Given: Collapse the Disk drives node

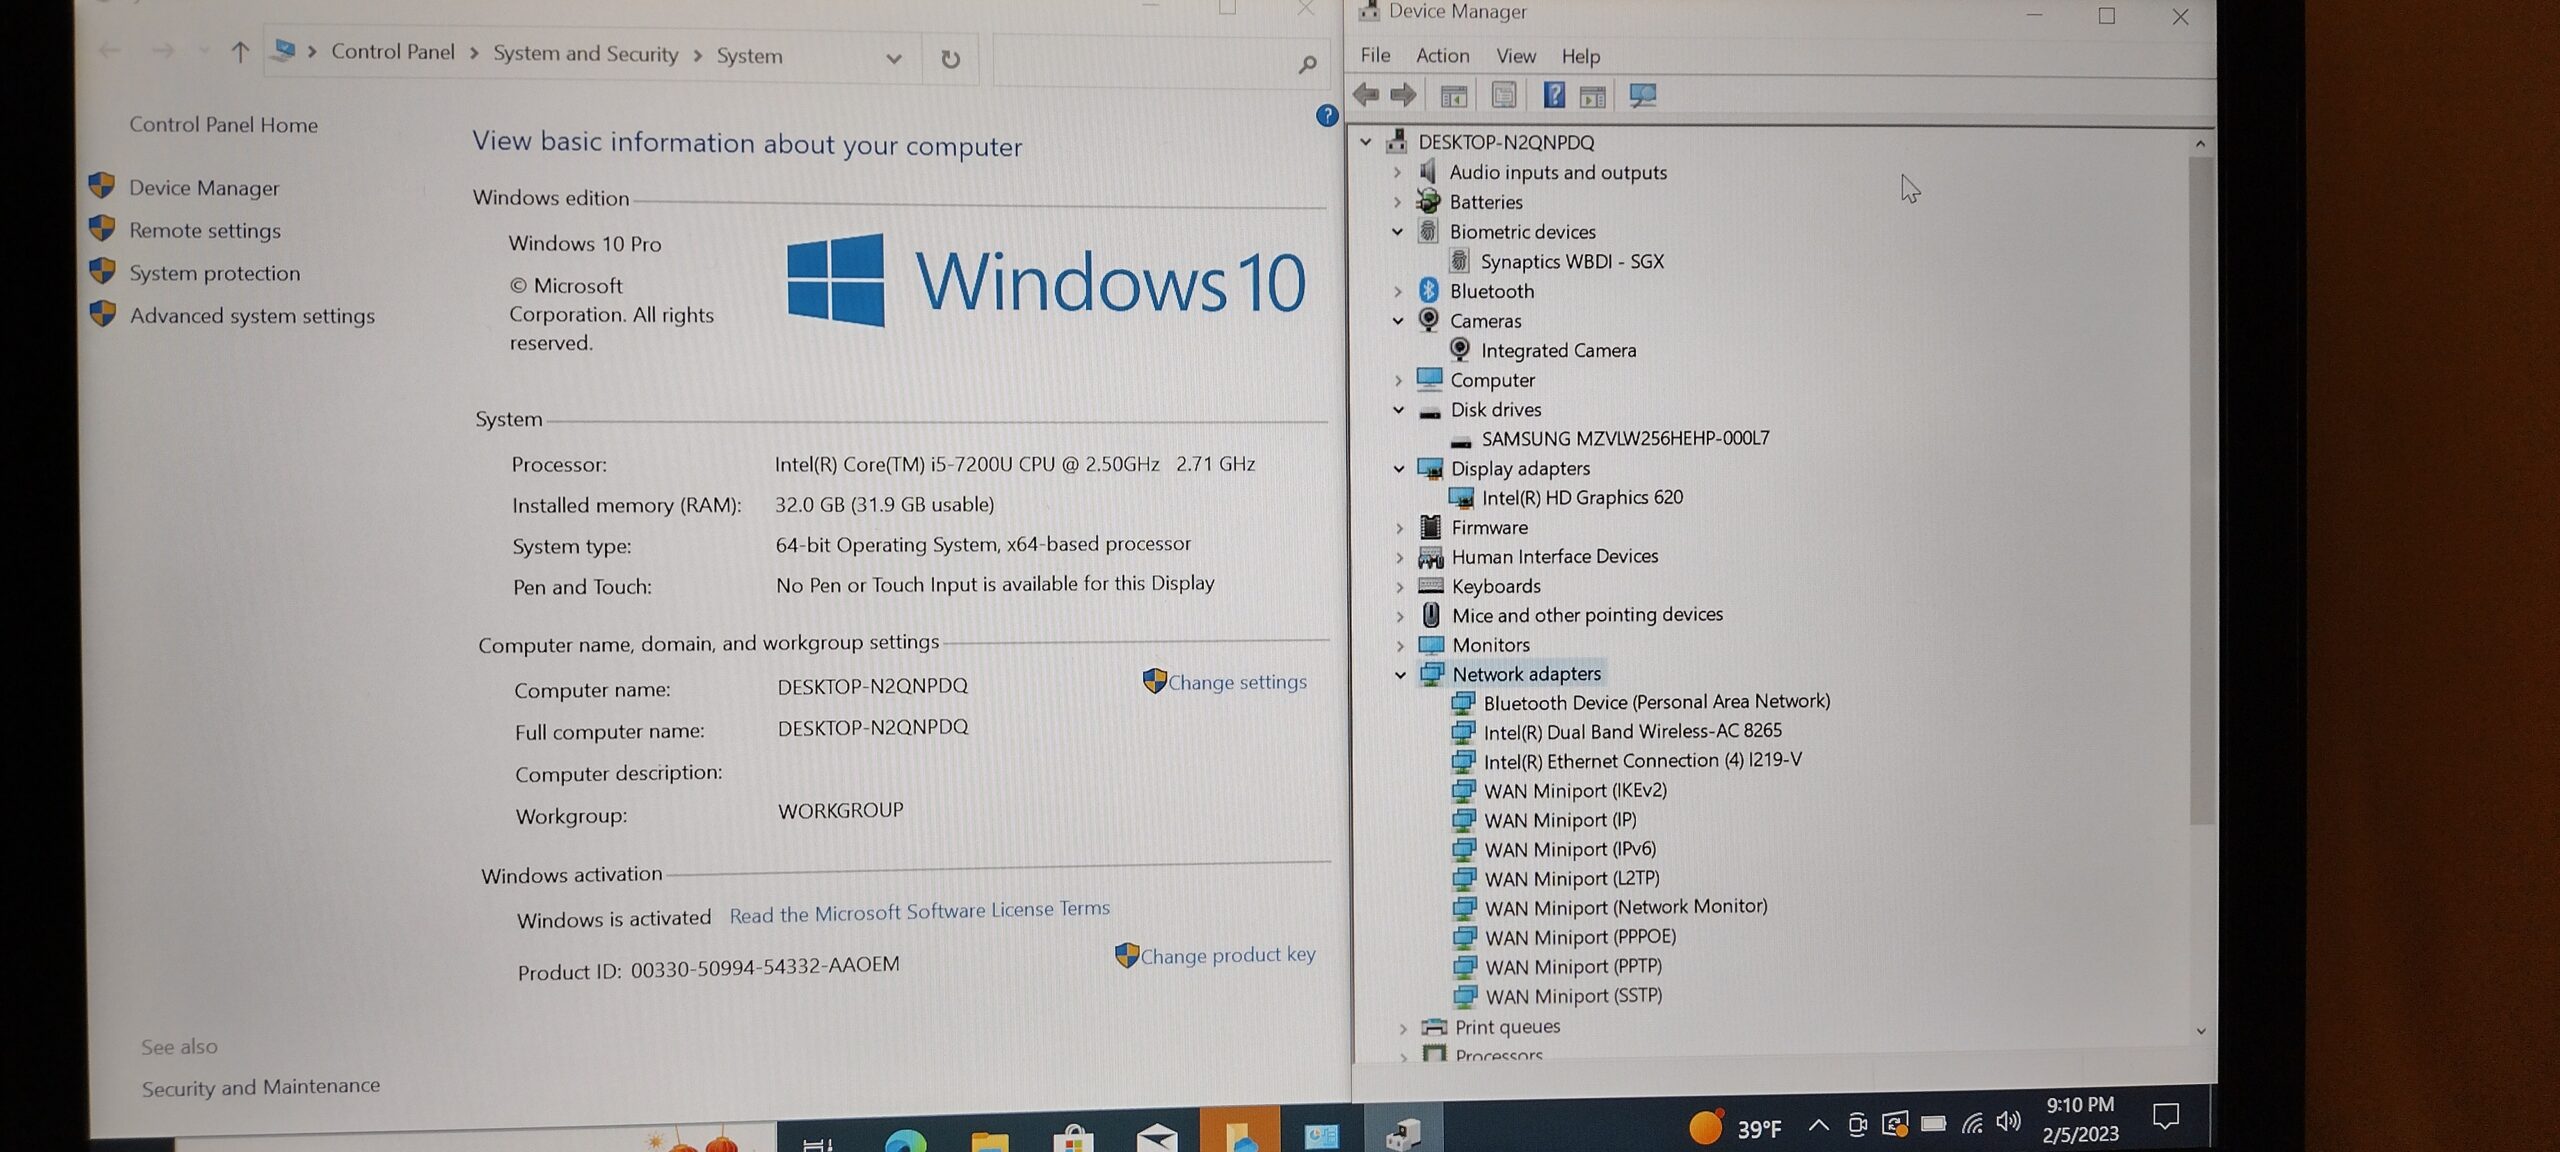Looking at the screenshot, I should pyautogui.click(x=1399, y=410).
